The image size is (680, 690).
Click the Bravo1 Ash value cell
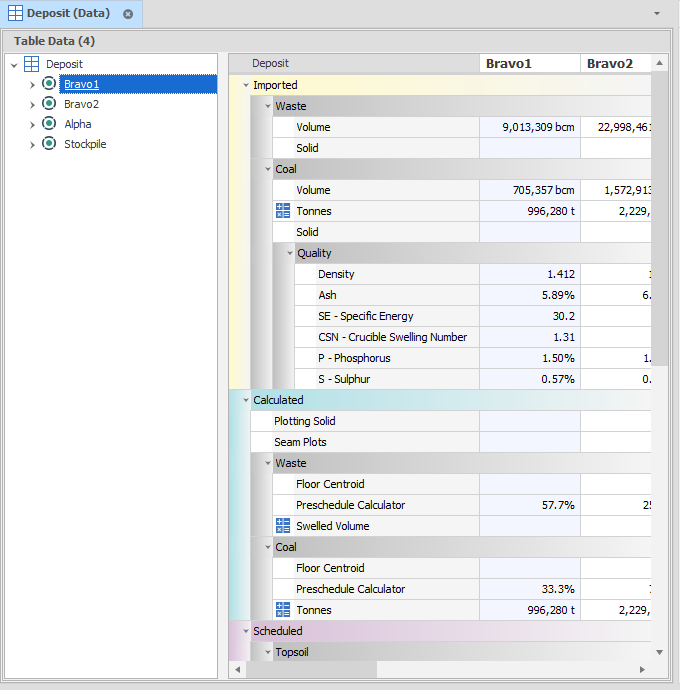pyautogui.click(x=529, y=295)
